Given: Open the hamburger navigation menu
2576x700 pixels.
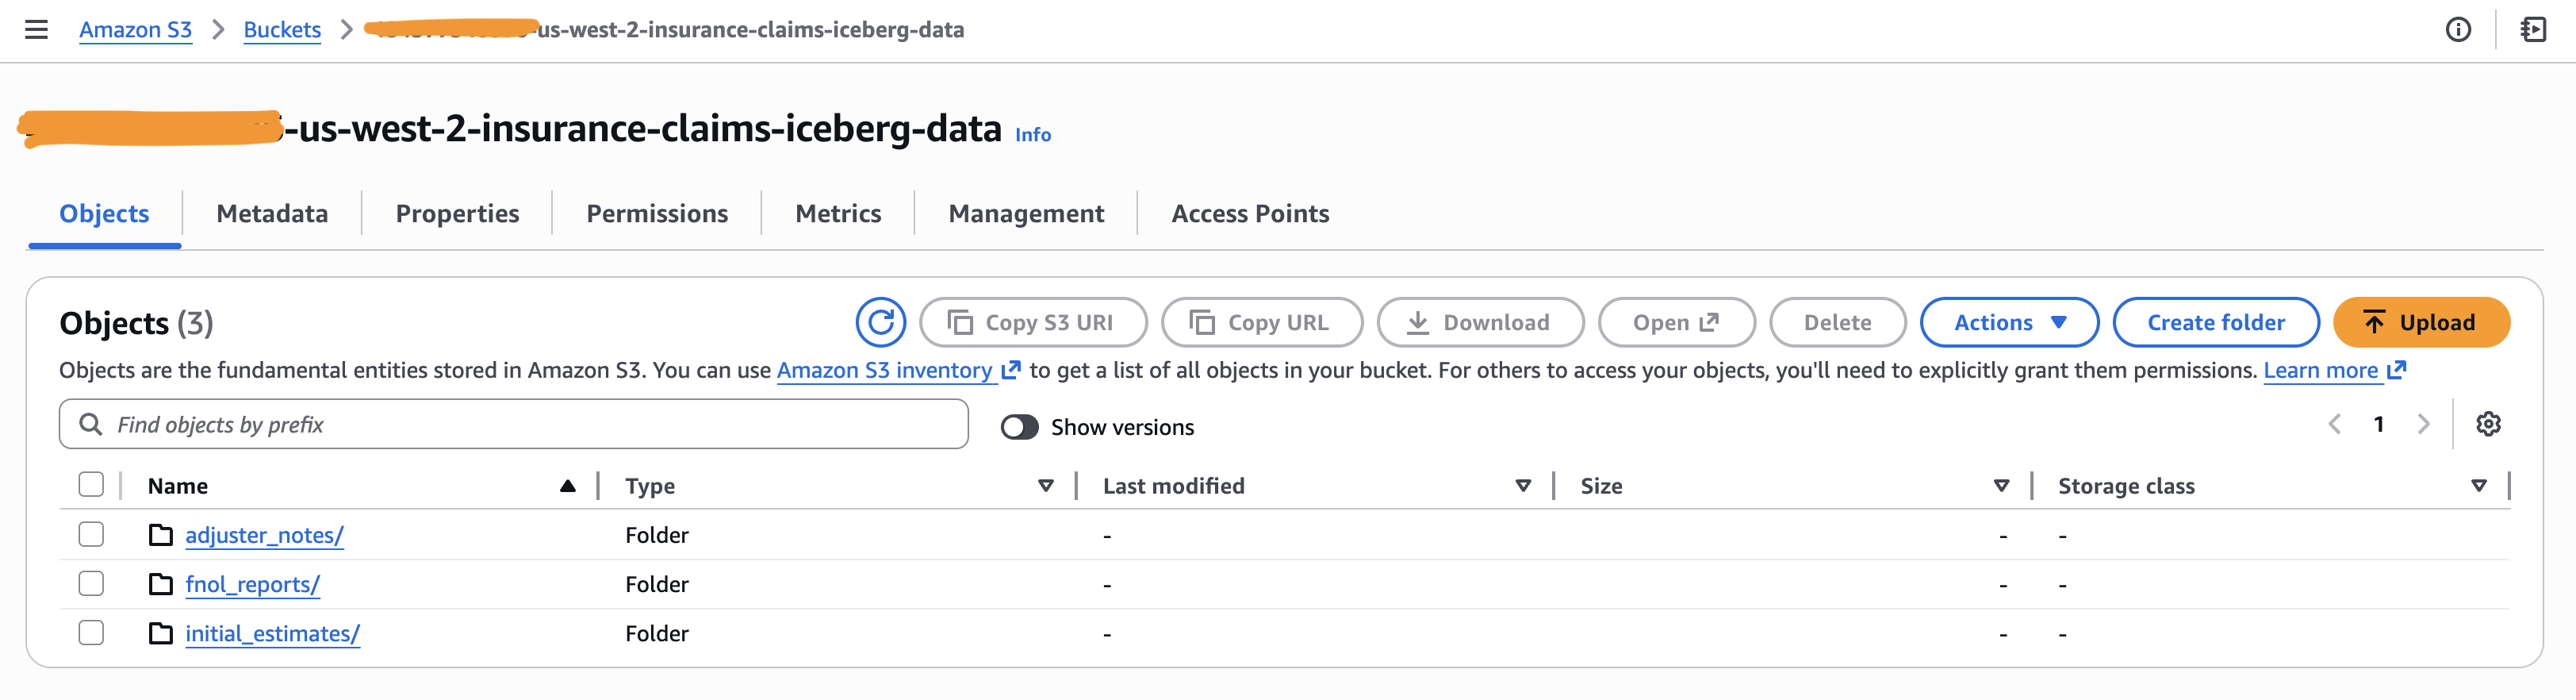Looking at the screenshot, I should pyautogui.click(x=36, y=30).
